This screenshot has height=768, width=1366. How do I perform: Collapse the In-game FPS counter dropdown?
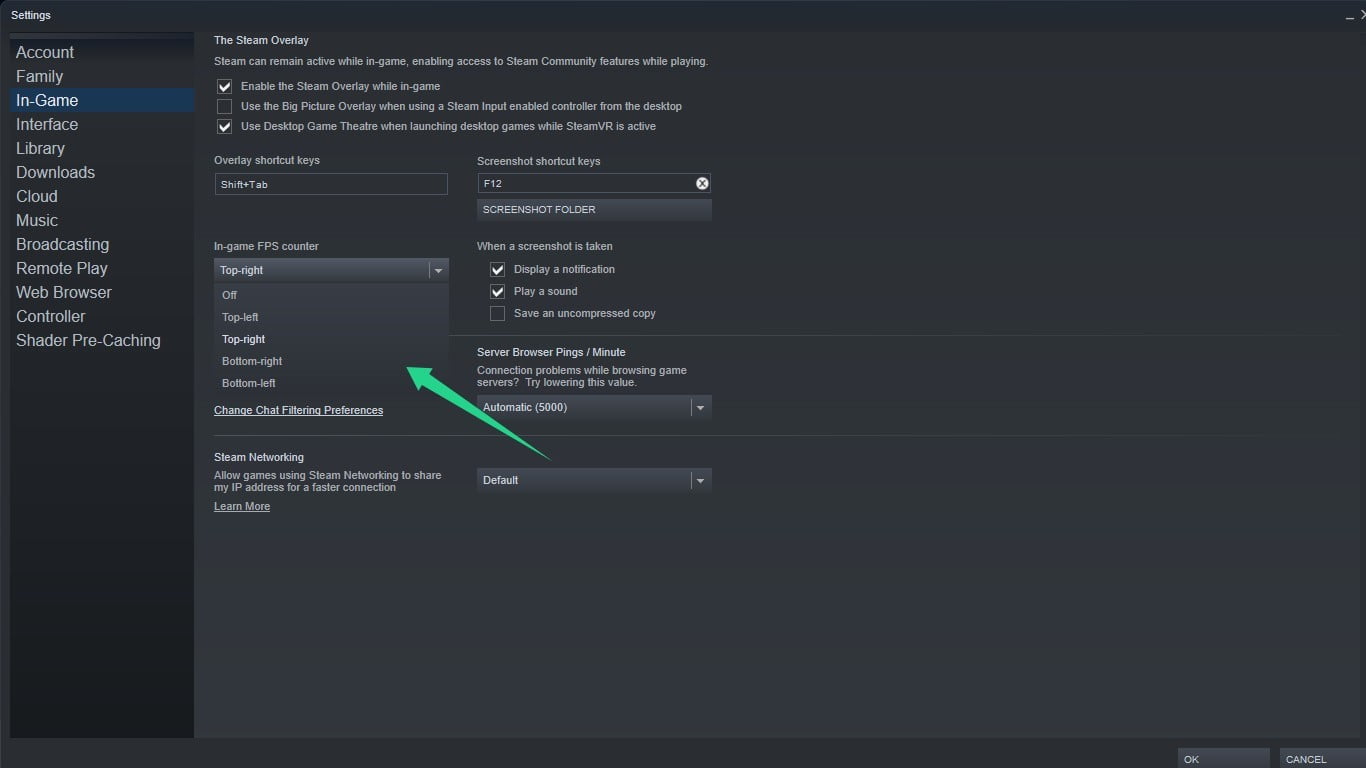click(x=437, y=270)
